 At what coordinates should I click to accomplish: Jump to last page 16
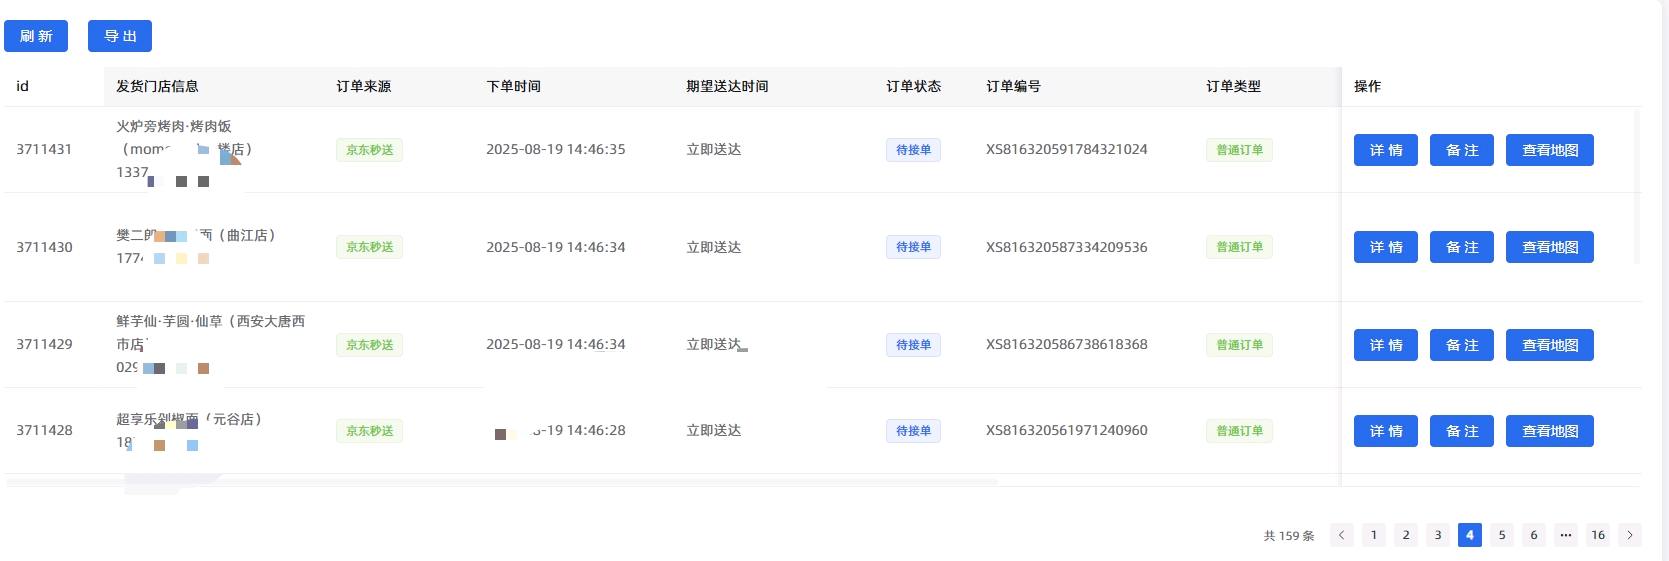[1598, 535]
